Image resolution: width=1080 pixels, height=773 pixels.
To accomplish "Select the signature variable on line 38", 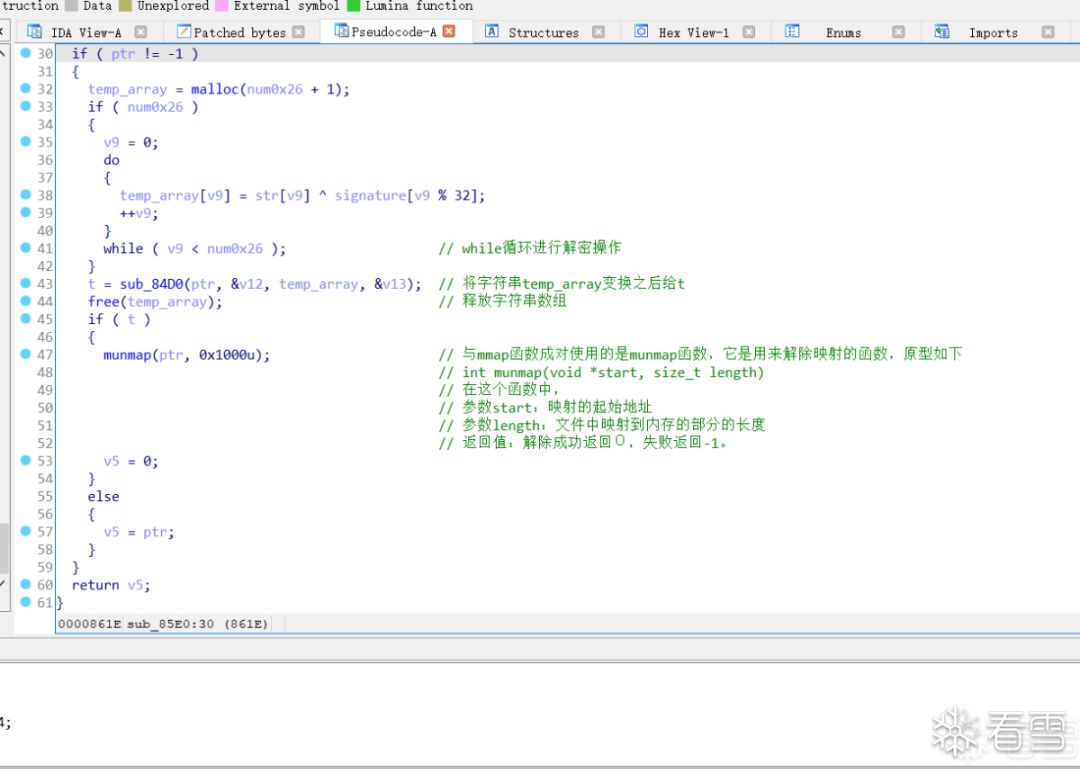I will point(371,196).
